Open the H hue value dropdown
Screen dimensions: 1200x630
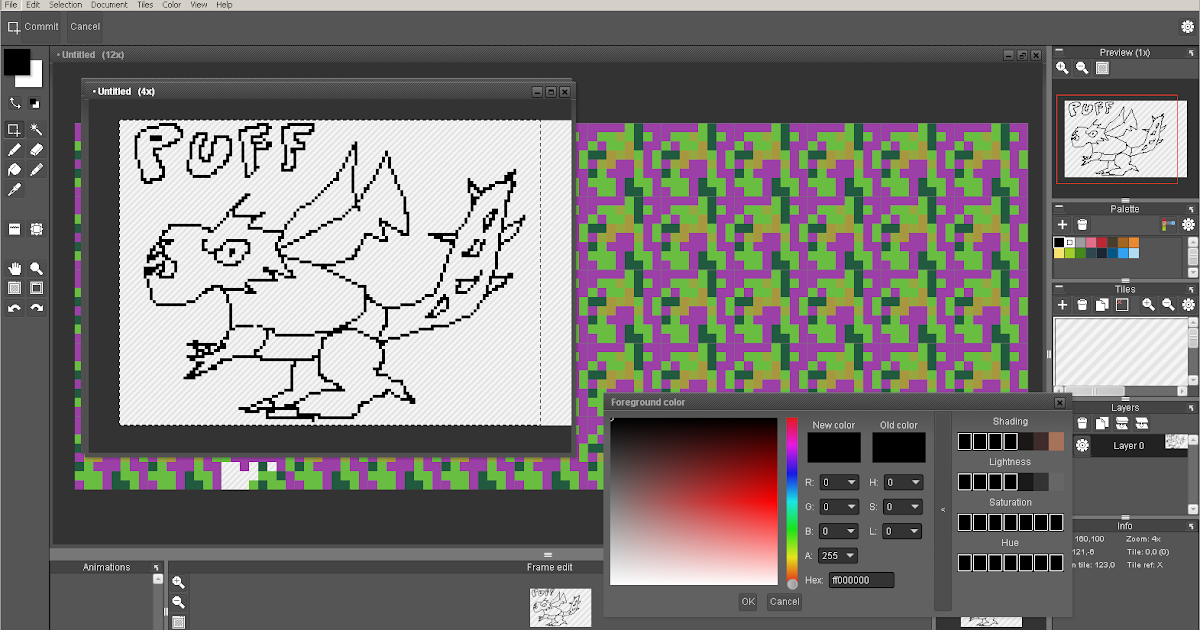[903, 482]
